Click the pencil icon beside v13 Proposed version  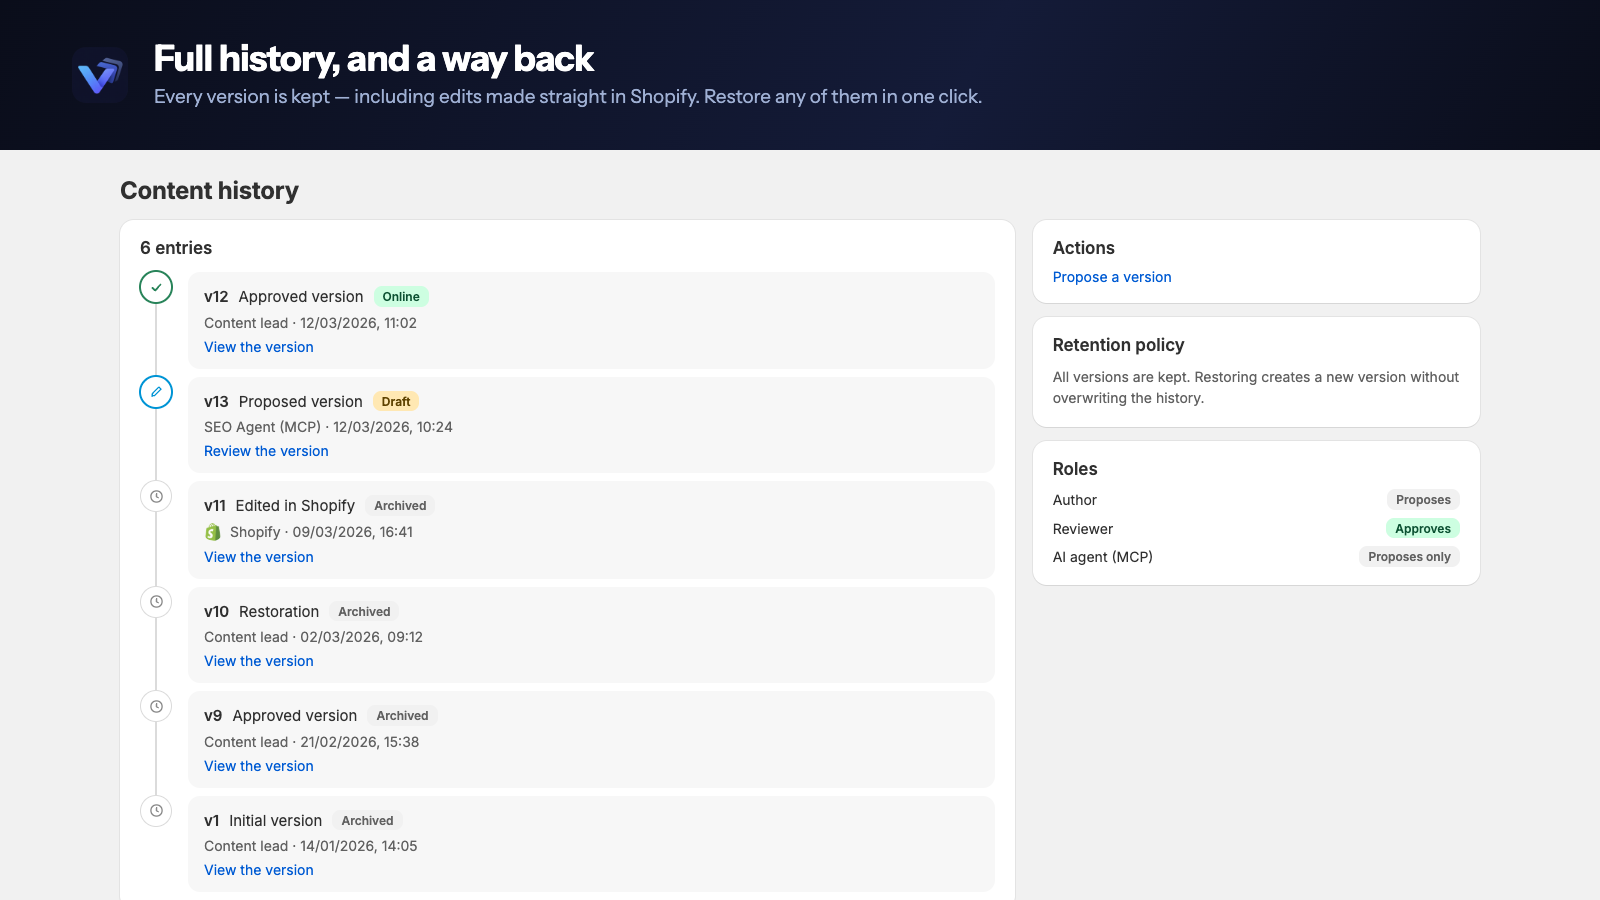[x=156, y=392]
